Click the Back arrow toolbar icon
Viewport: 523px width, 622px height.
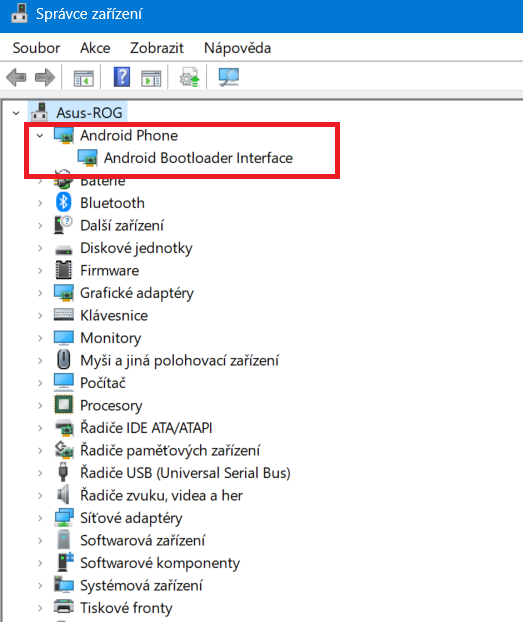pyautogui.click(x=16, y=77)
